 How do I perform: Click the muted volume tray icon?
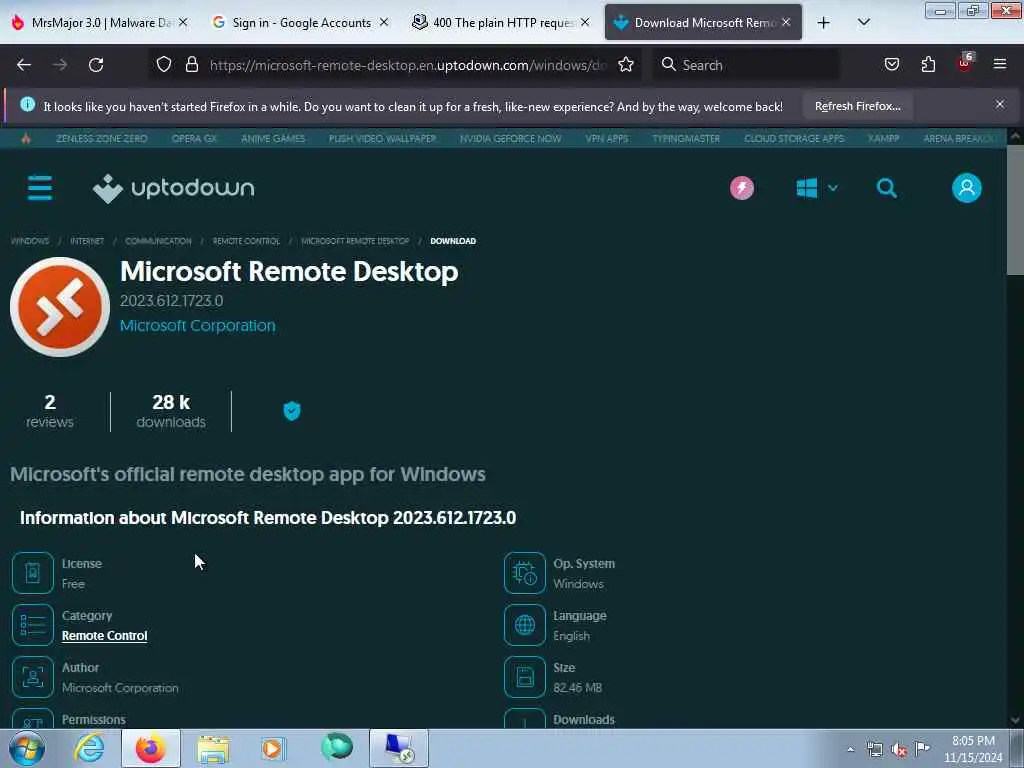tap(899, 750)
